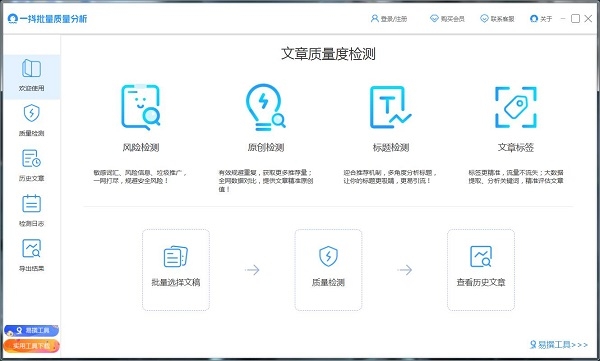Click the 原创检测 lightbulb icon
This screenshot has height=361, width=600.
265,107
